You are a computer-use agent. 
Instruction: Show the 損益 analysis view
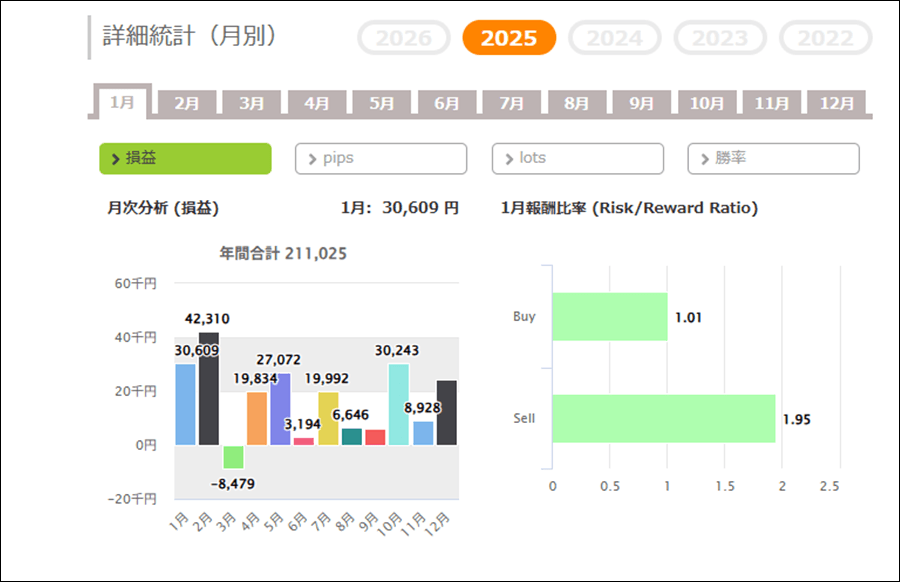(x=185, y=158)
